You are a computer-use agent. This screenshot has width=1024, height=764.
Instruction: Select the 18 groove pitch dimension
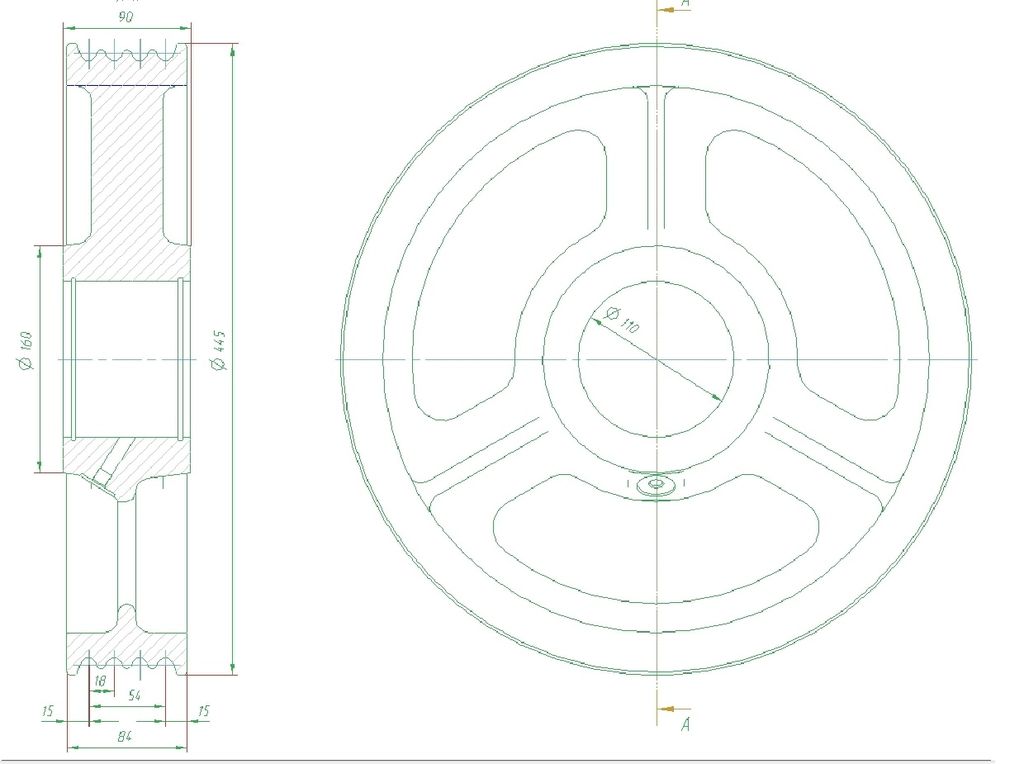(99, 681)
